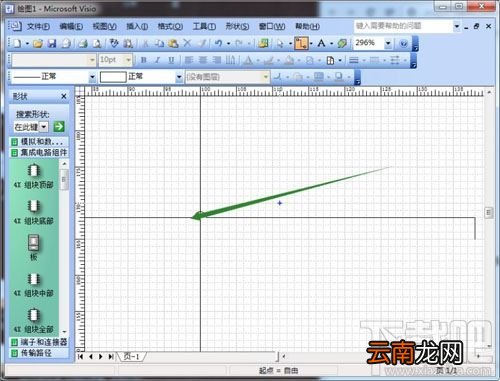This screenshot has width=500, height=381.
Task: Open the 工具 menu
Action: tap(204, 26)
